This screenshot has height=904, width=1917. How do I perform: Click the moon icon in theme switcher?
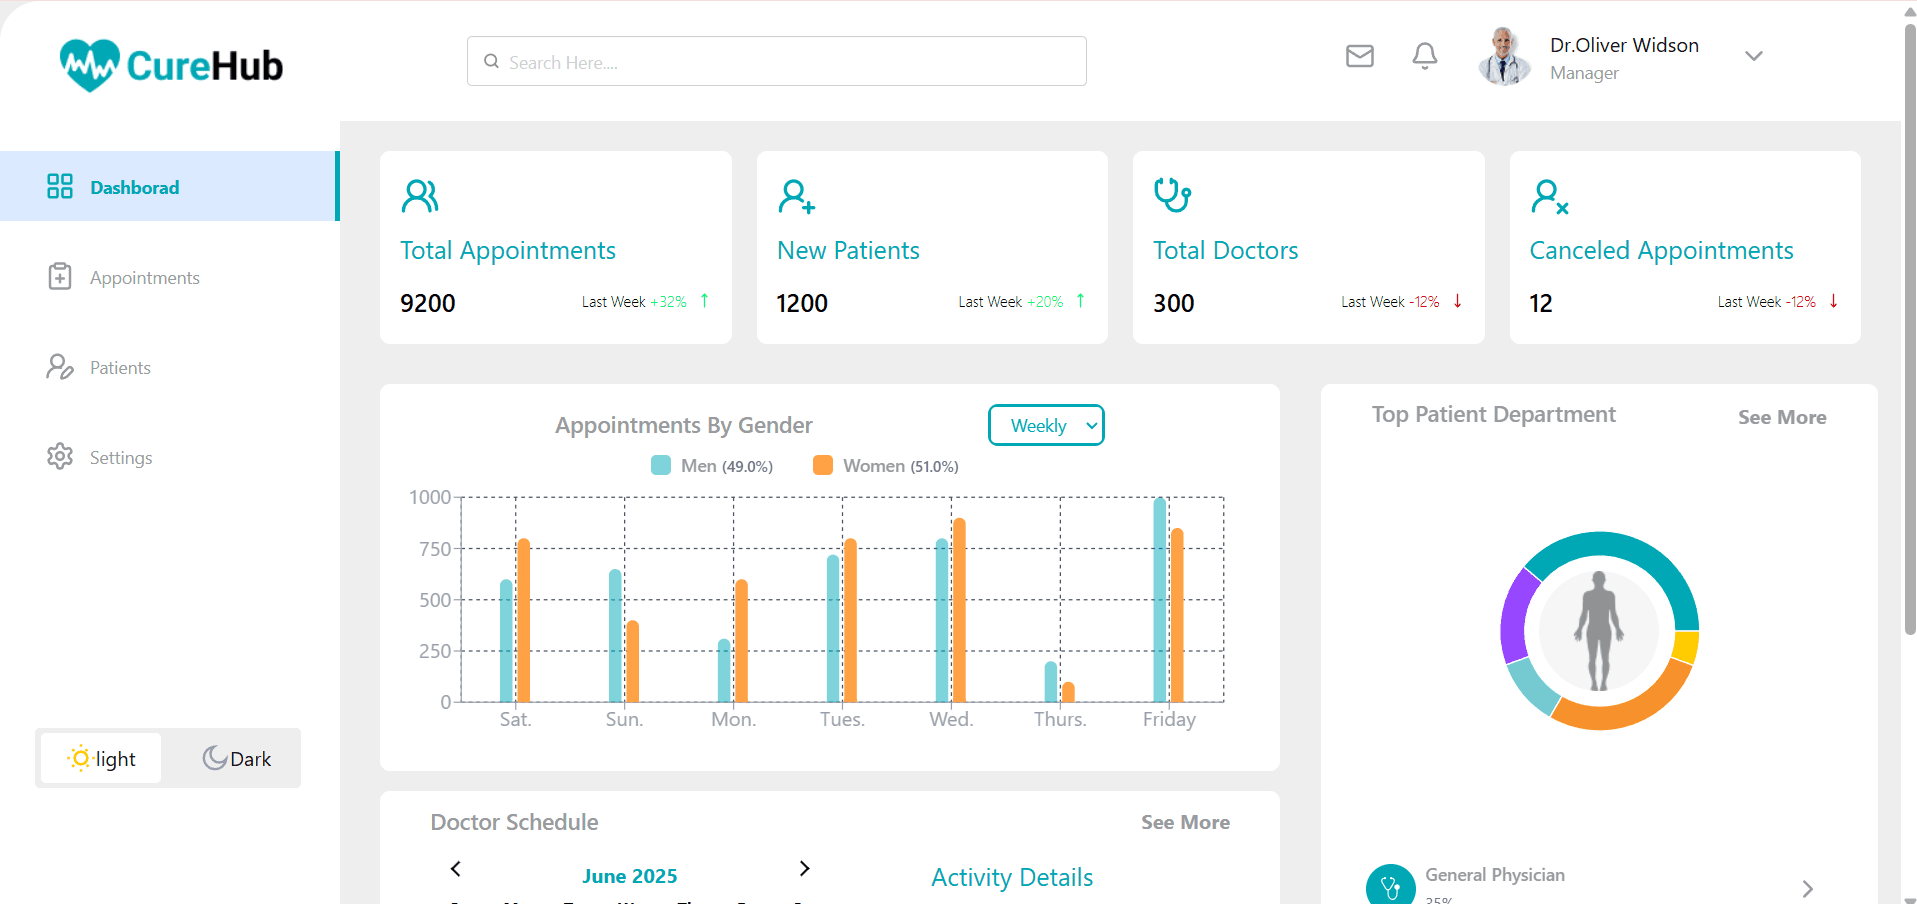click(214, 758)
